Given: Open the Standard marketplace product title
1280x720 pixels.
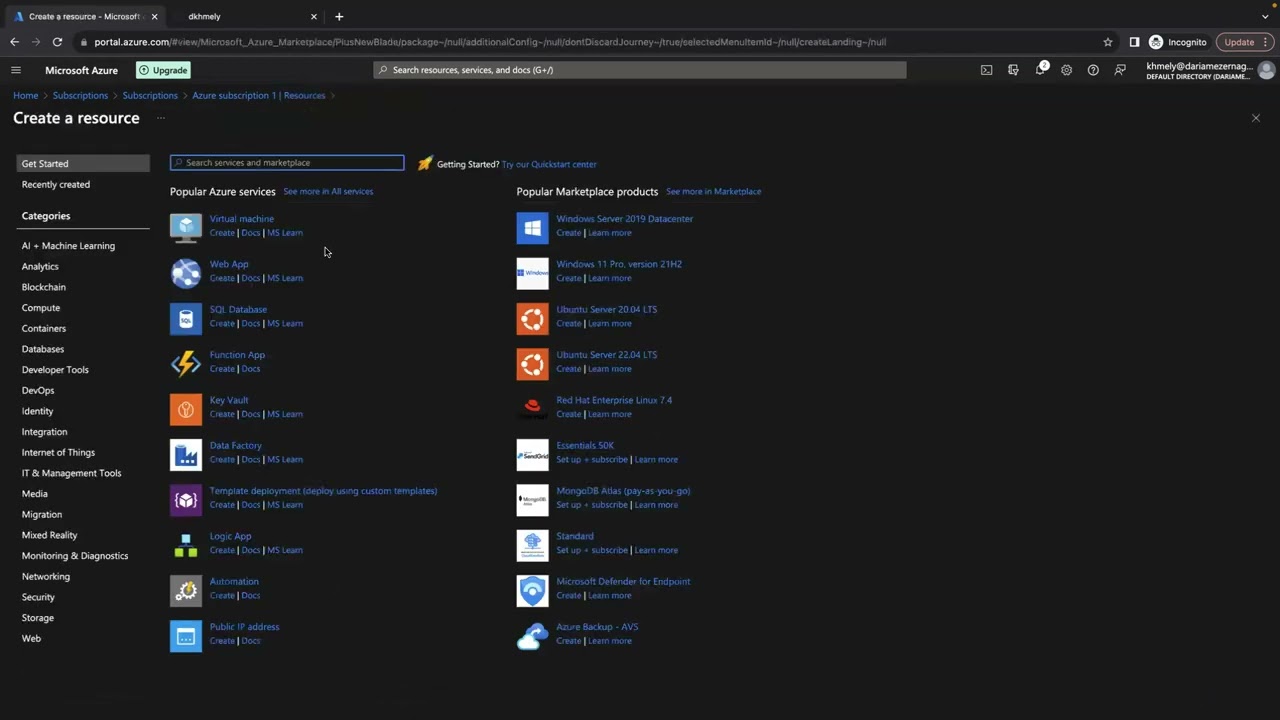Looking at the screenshot, I should point(575,536).
